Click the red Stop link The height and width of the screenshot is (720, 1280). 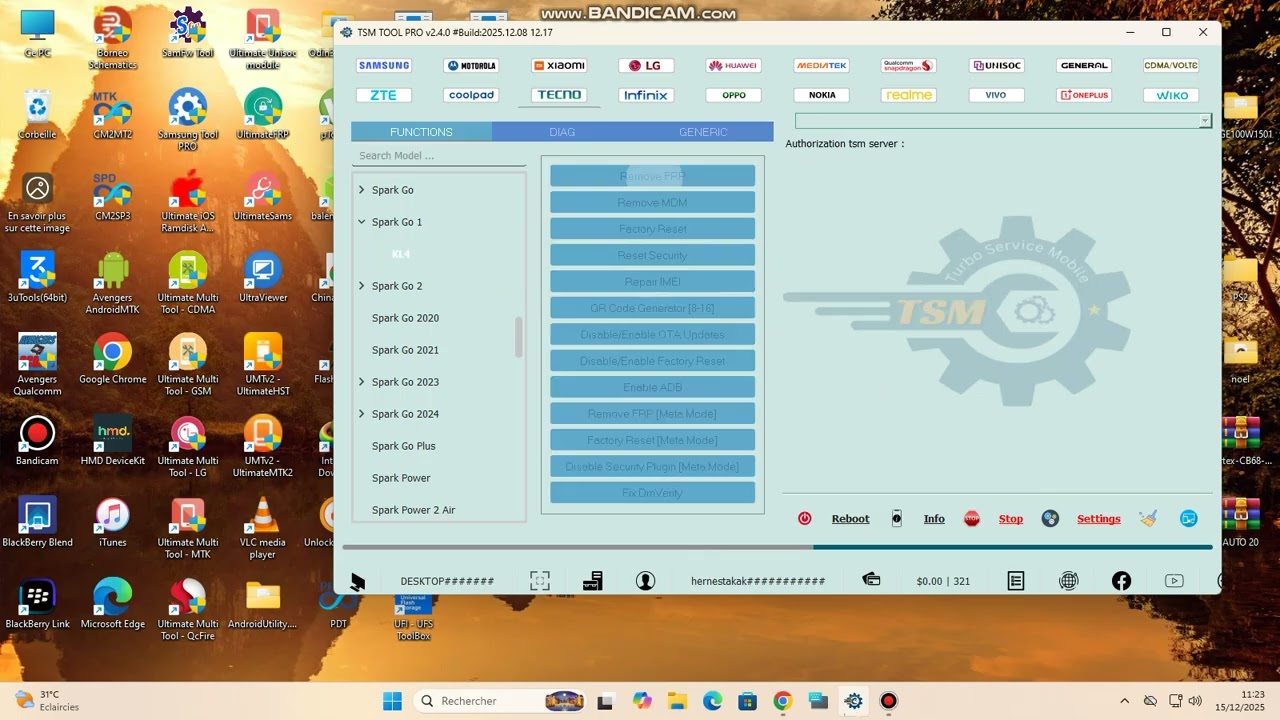pyautogui.click(x=1011, y=519)
